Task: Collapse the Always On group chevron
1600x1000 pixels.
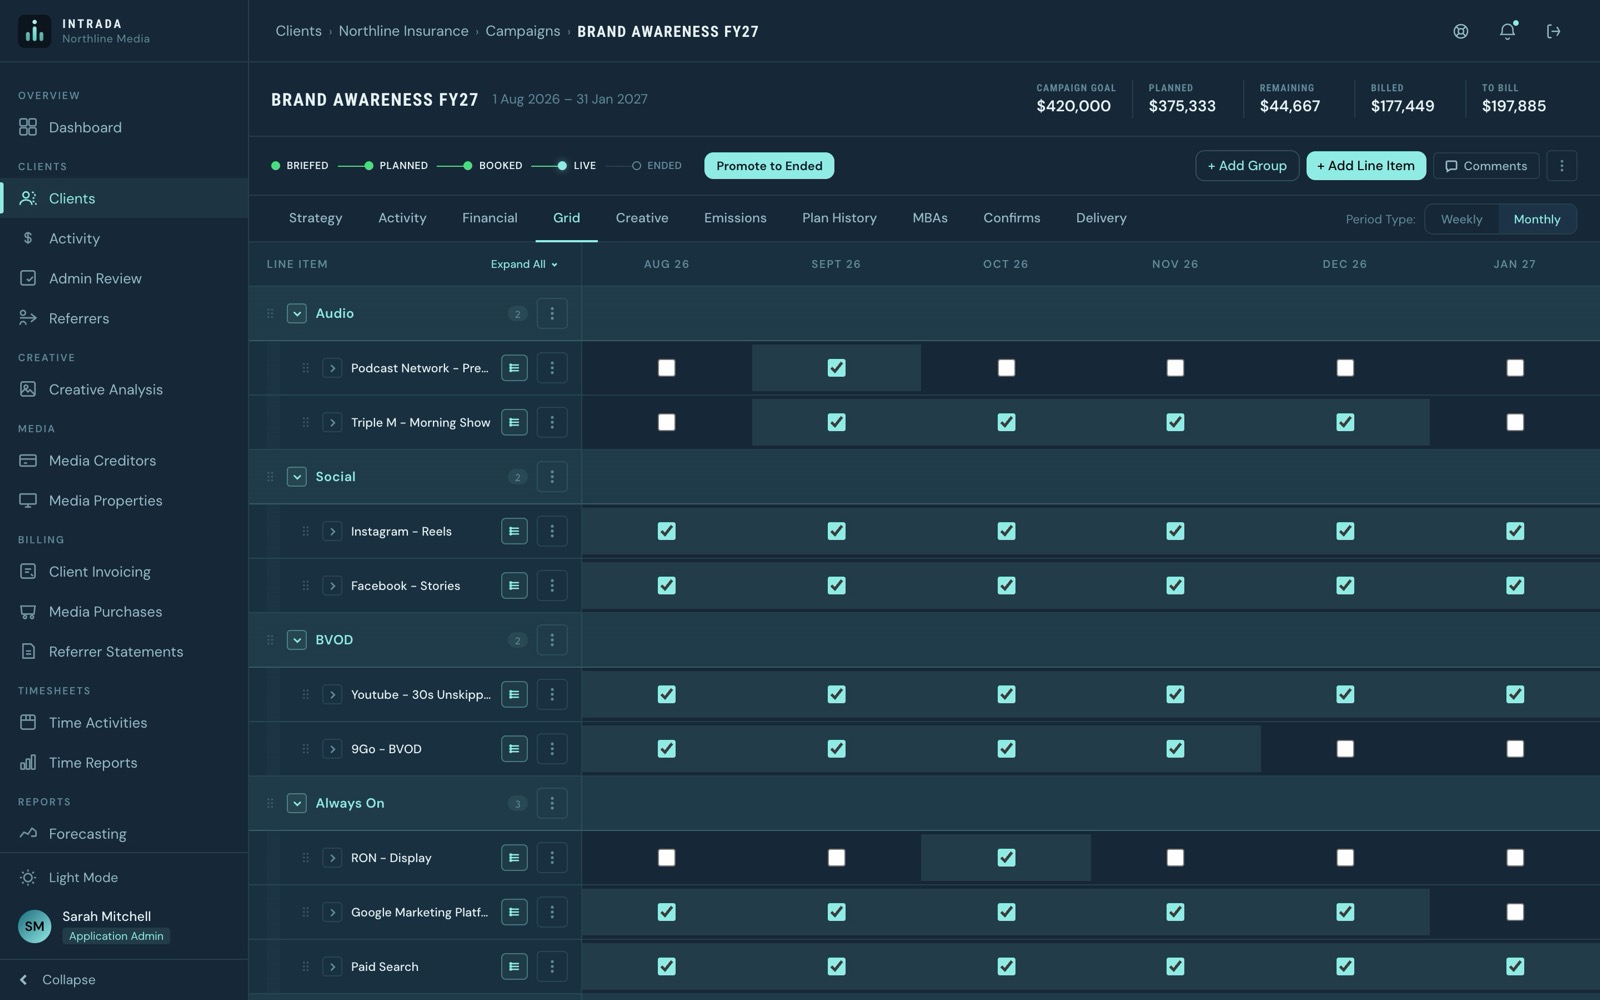Action: pos(296,803)
